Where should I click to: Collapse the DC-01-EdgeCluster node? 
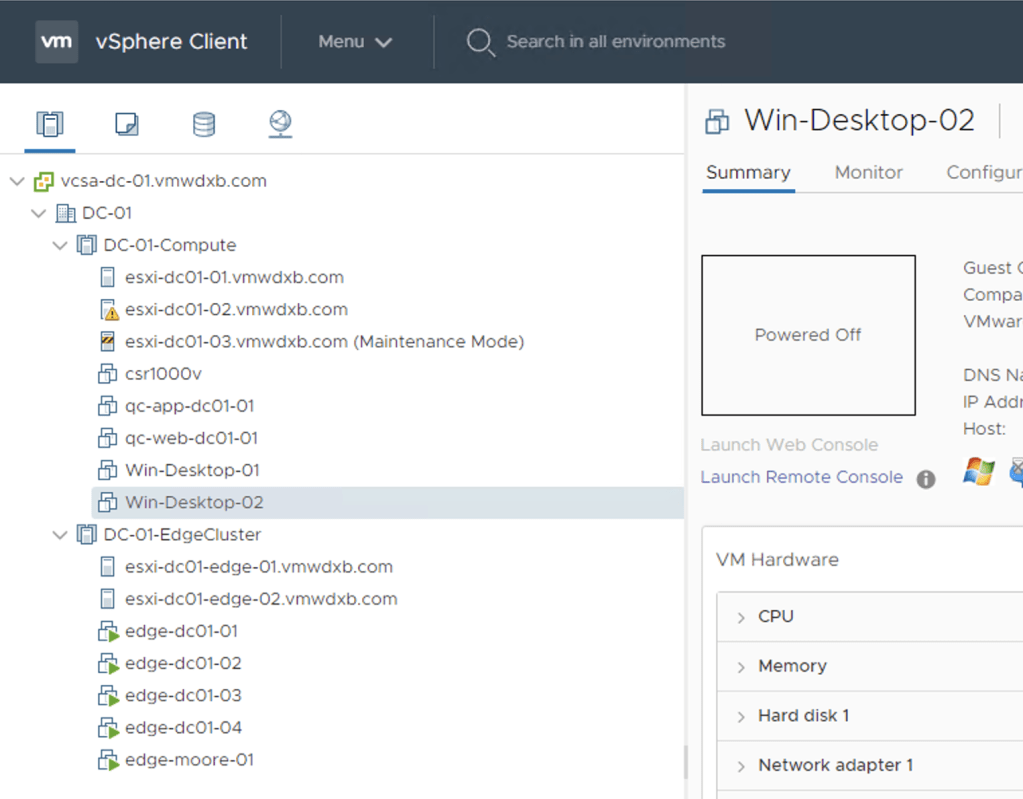61,535
